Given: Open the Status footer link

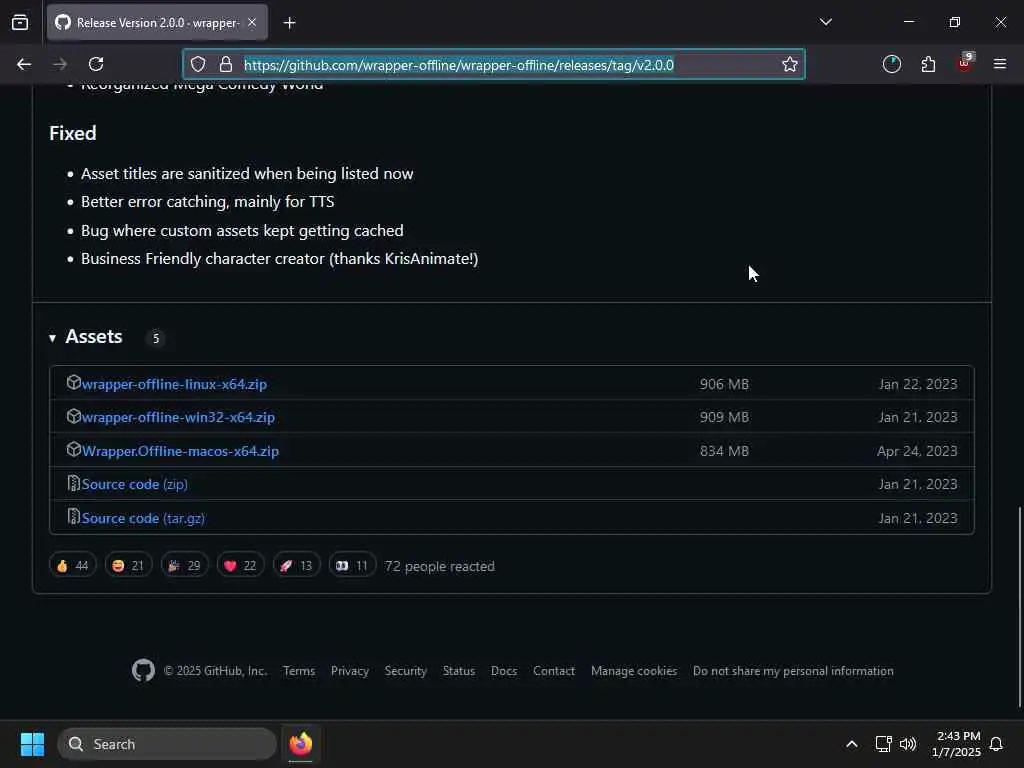Looking at the screenshot, I should (x=458, y=671).
